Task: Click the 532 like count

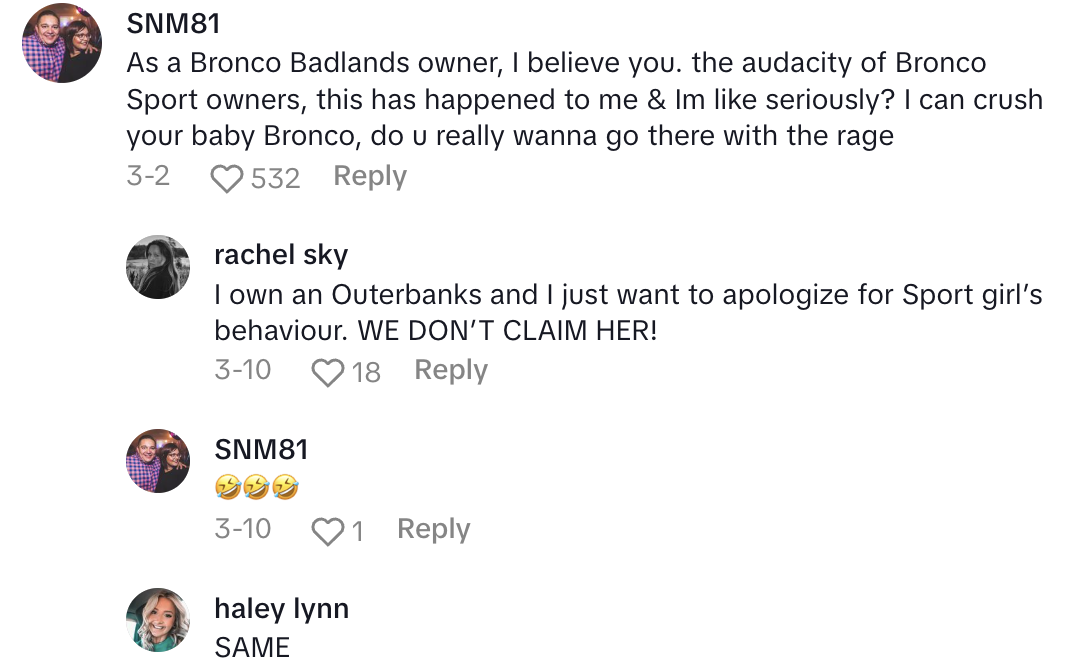Action: click(276, 178)
